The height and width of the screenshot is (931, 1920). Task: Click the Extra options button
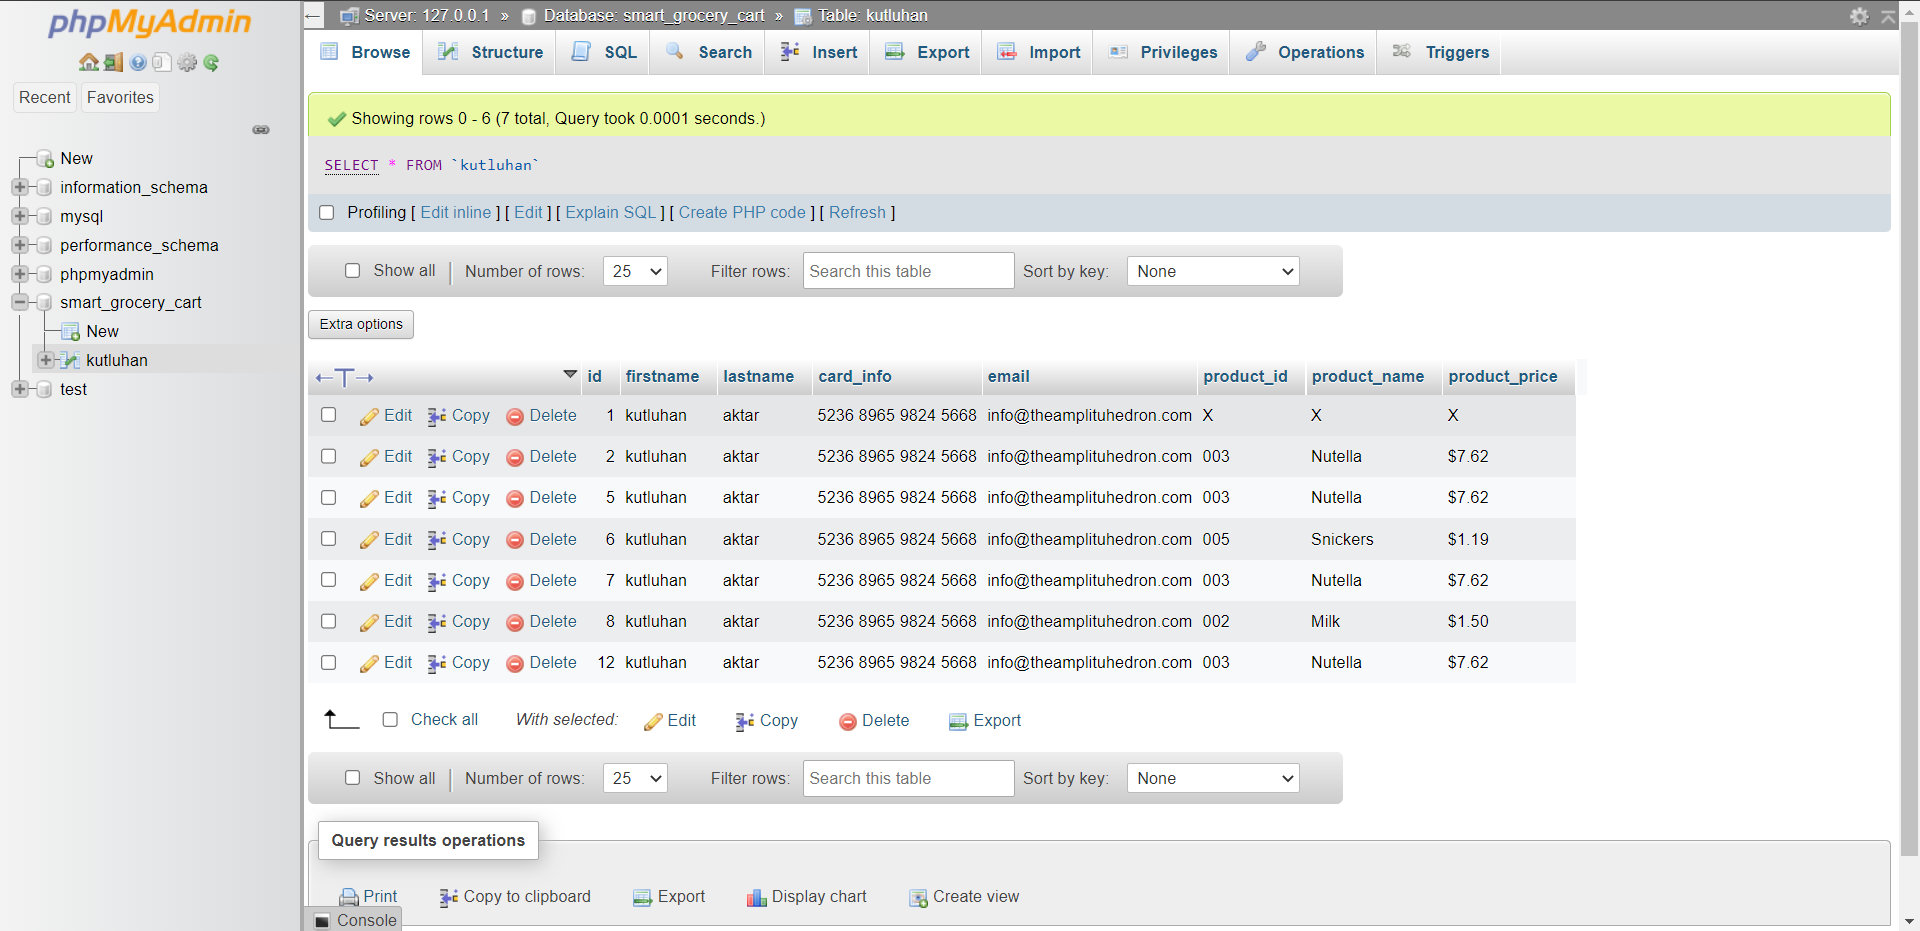(360, 324)
